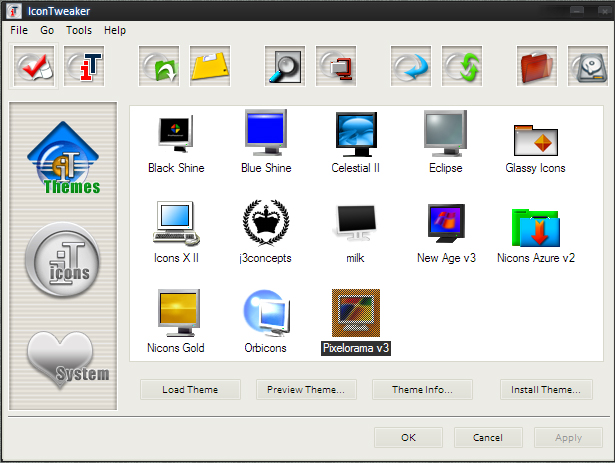Click the Cancel button

[x=488, y=437]
